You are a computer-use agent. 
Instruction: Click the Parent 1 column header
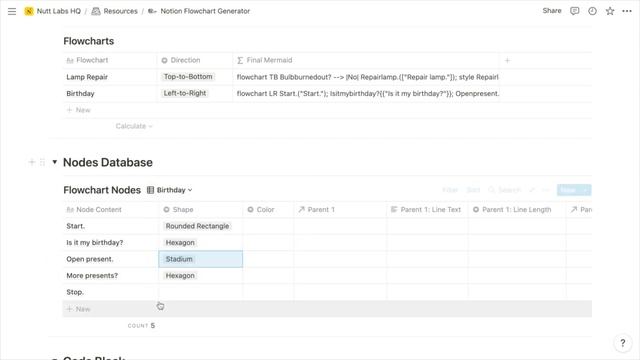point(340,209)
